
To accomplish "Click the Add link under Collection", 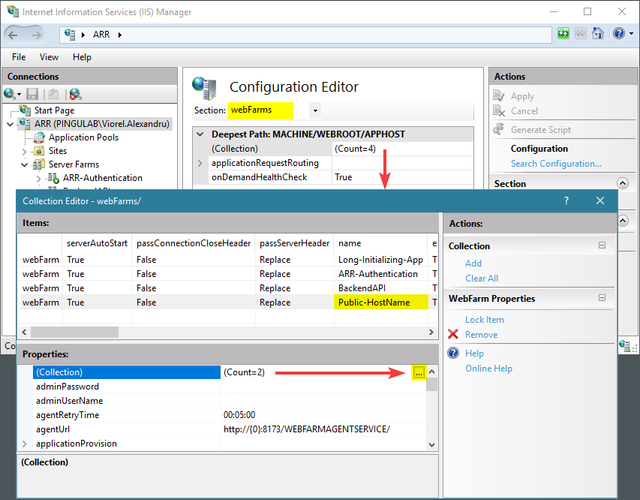I will [473, 263].
